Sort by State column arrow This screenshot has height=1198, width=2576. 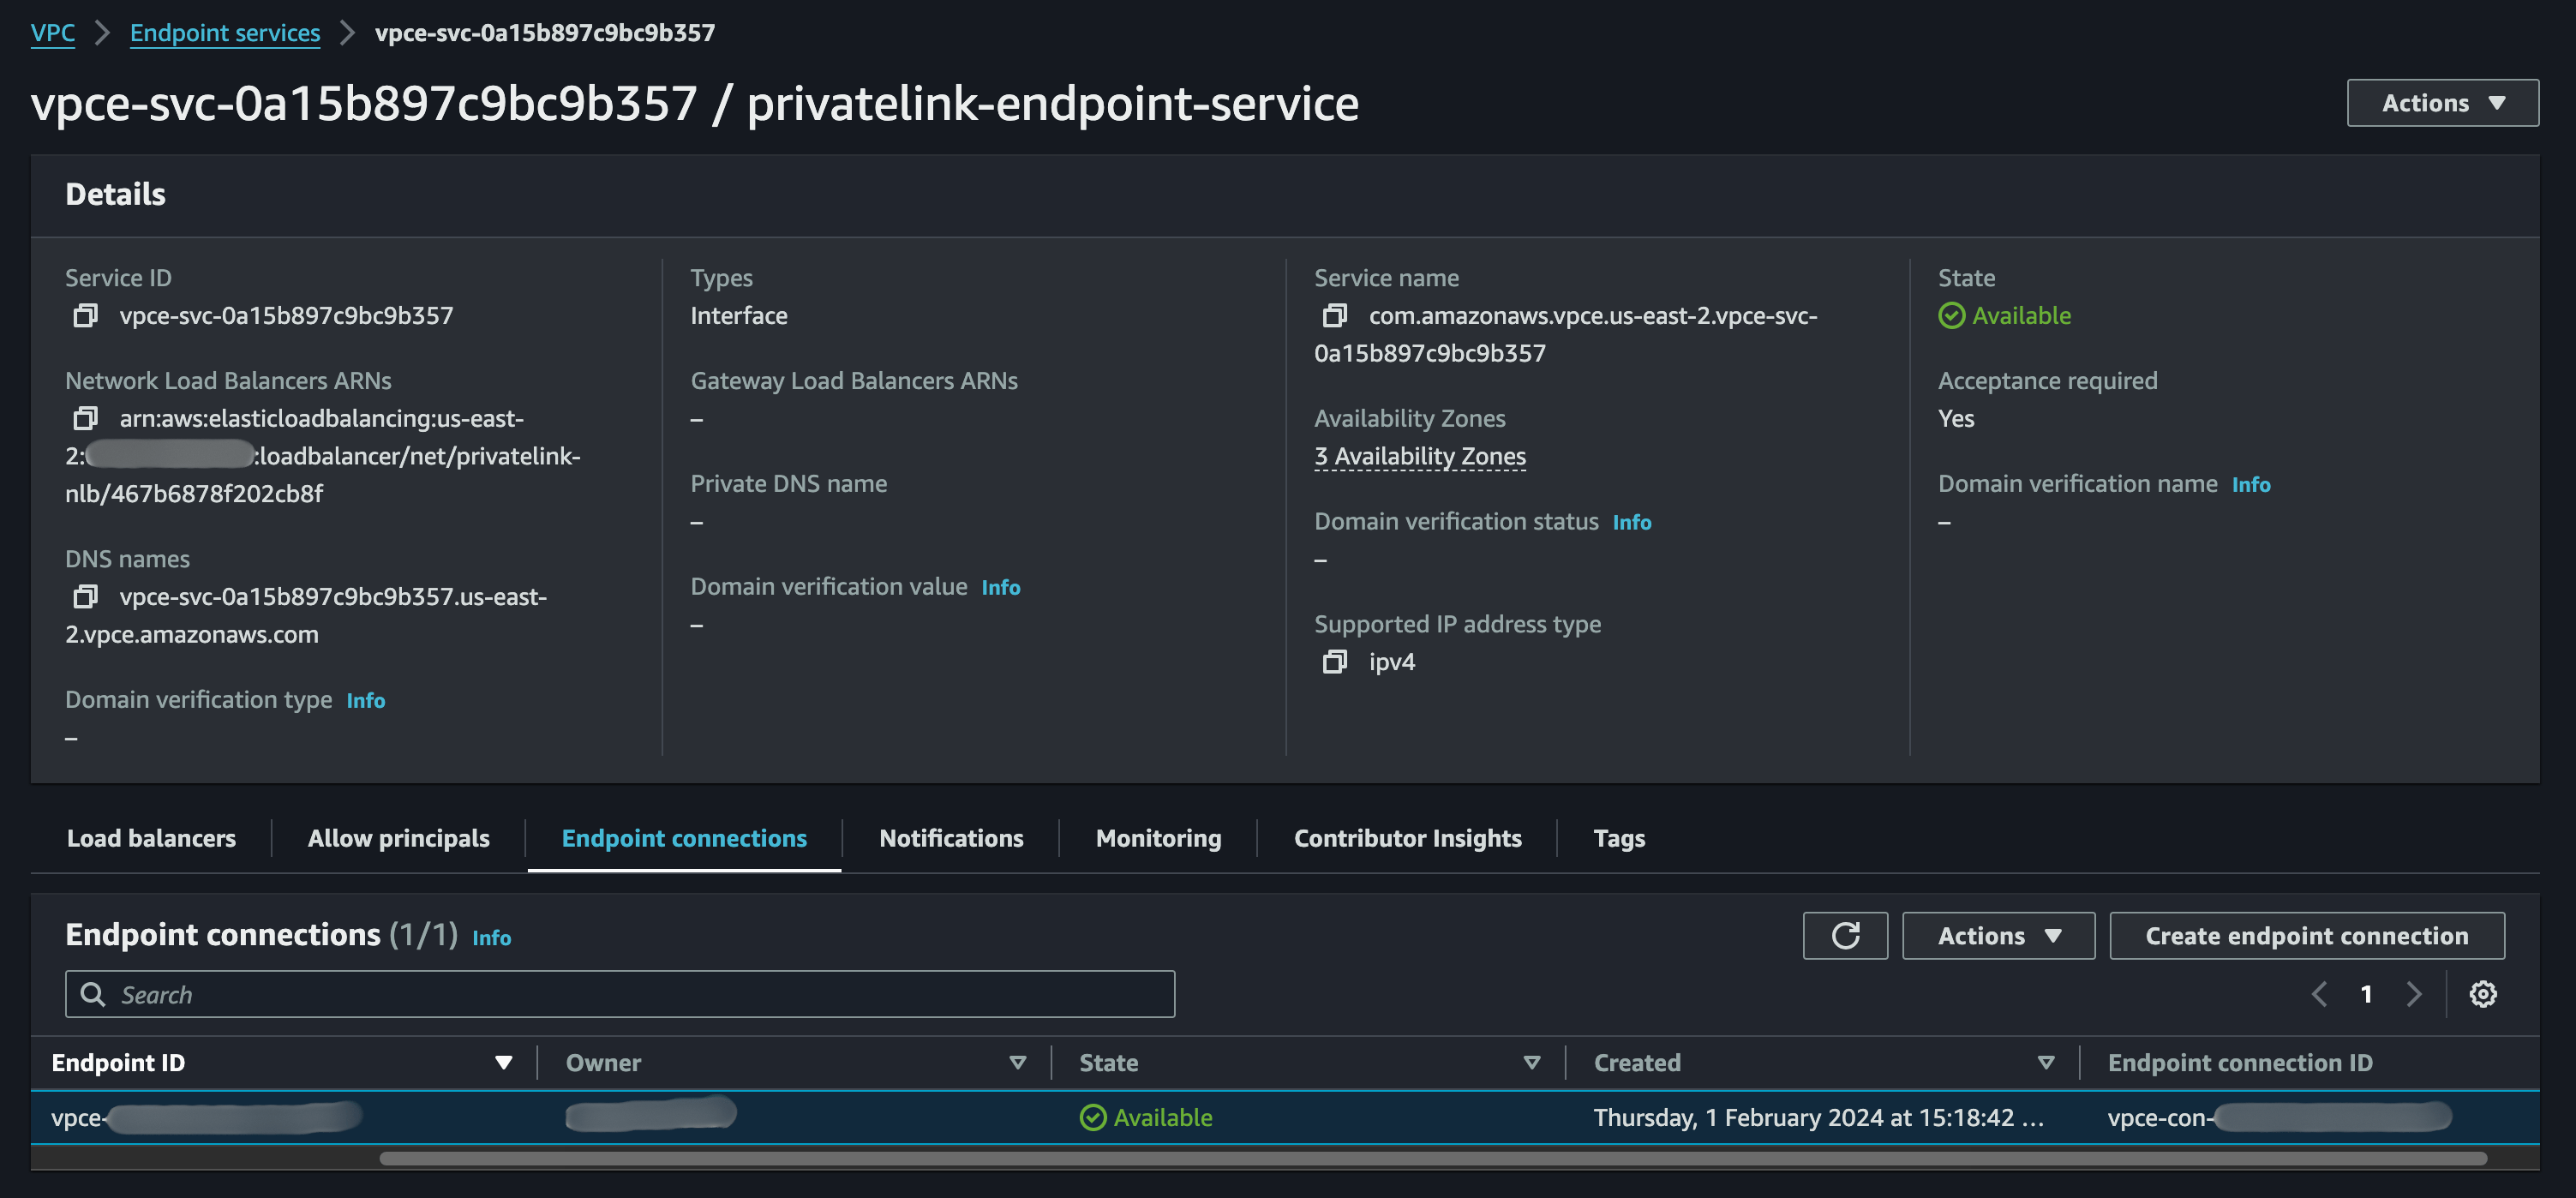(1532, 1063)
